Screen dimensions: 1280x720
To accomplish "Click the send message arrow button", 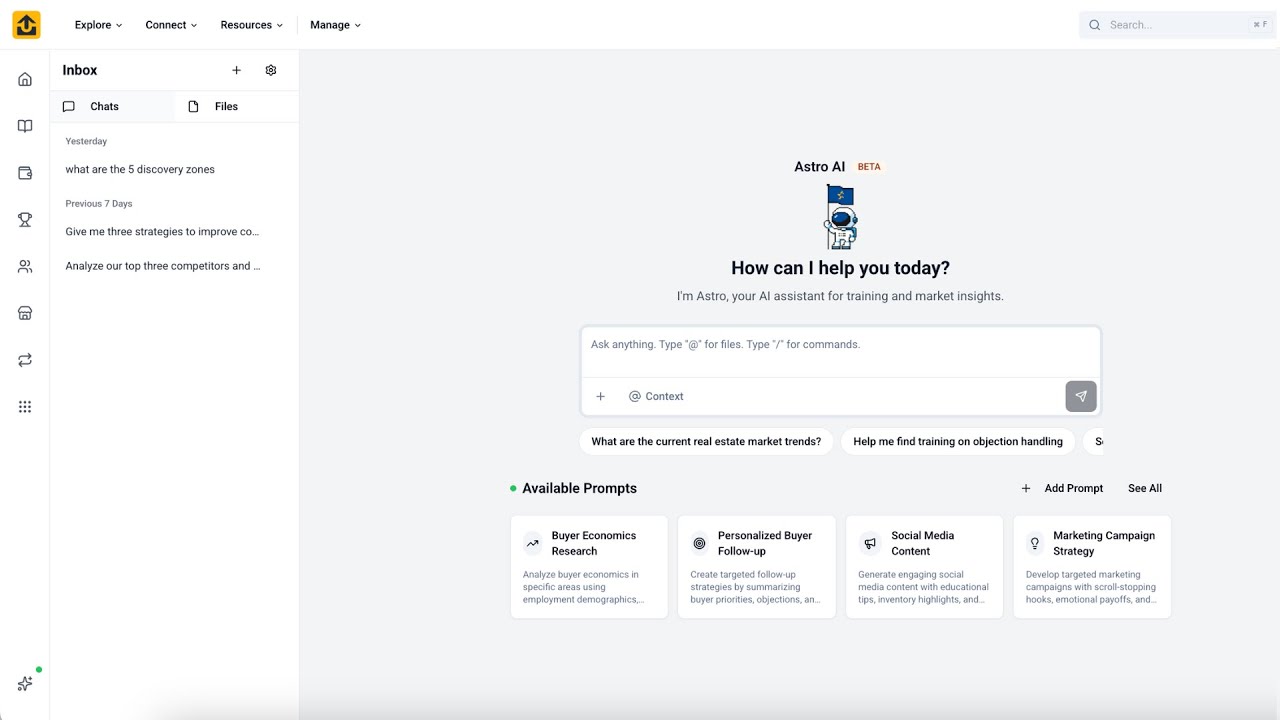I will [1081, 396].
